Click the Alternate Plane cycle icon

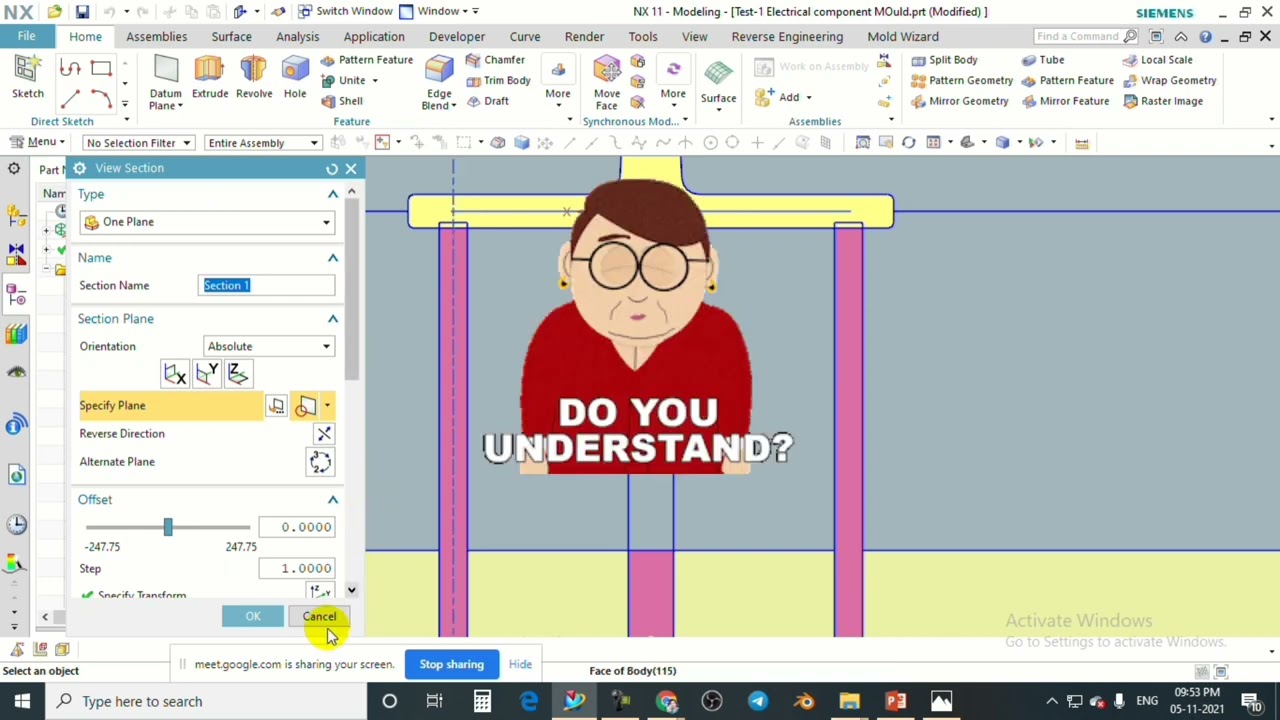[320, 462]
